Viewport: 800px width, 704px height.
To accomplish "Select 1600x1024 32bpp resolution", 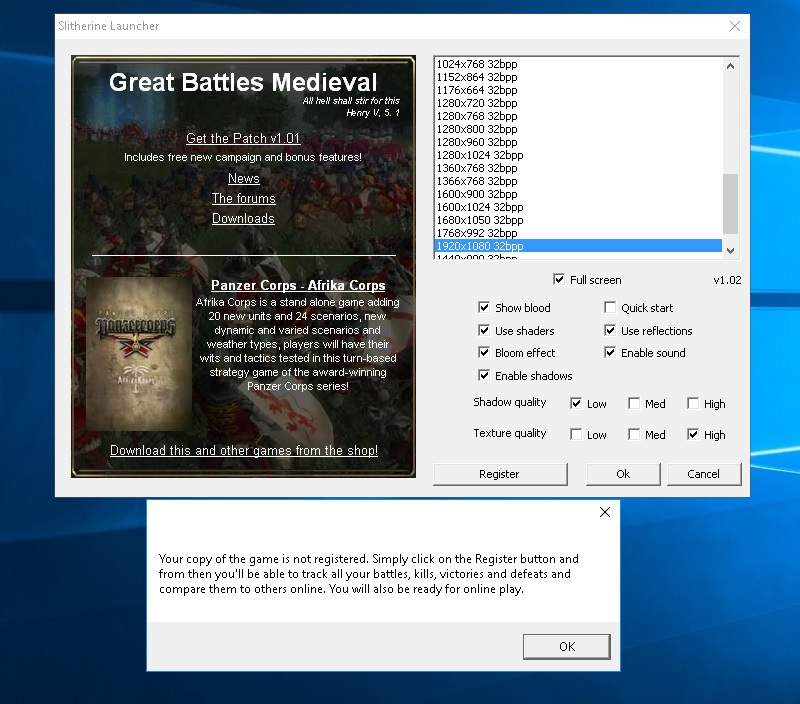I will 578,207.
